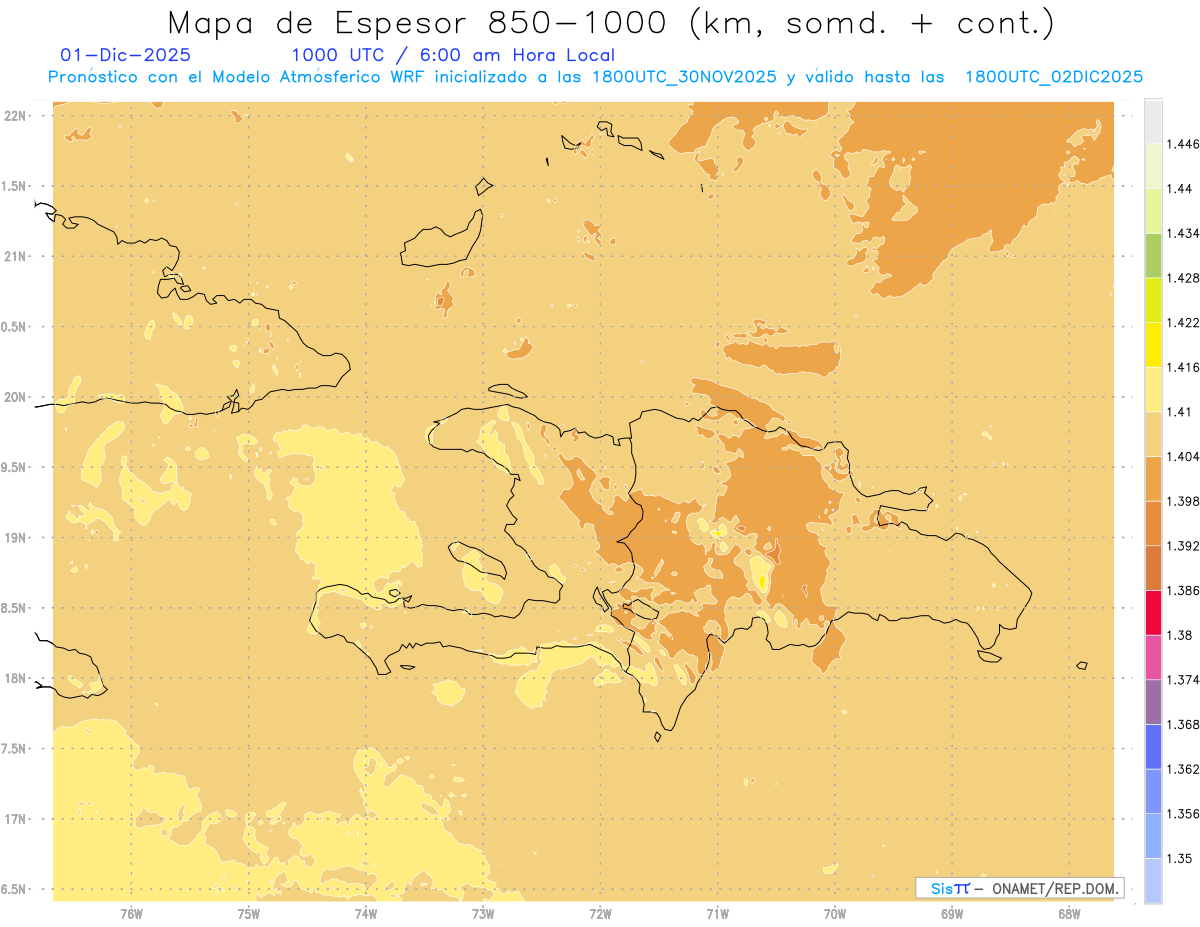This screenshot has height=927, width=1200.
Task: Click the color bar value '1.446'
Action: click(1182, 144)
